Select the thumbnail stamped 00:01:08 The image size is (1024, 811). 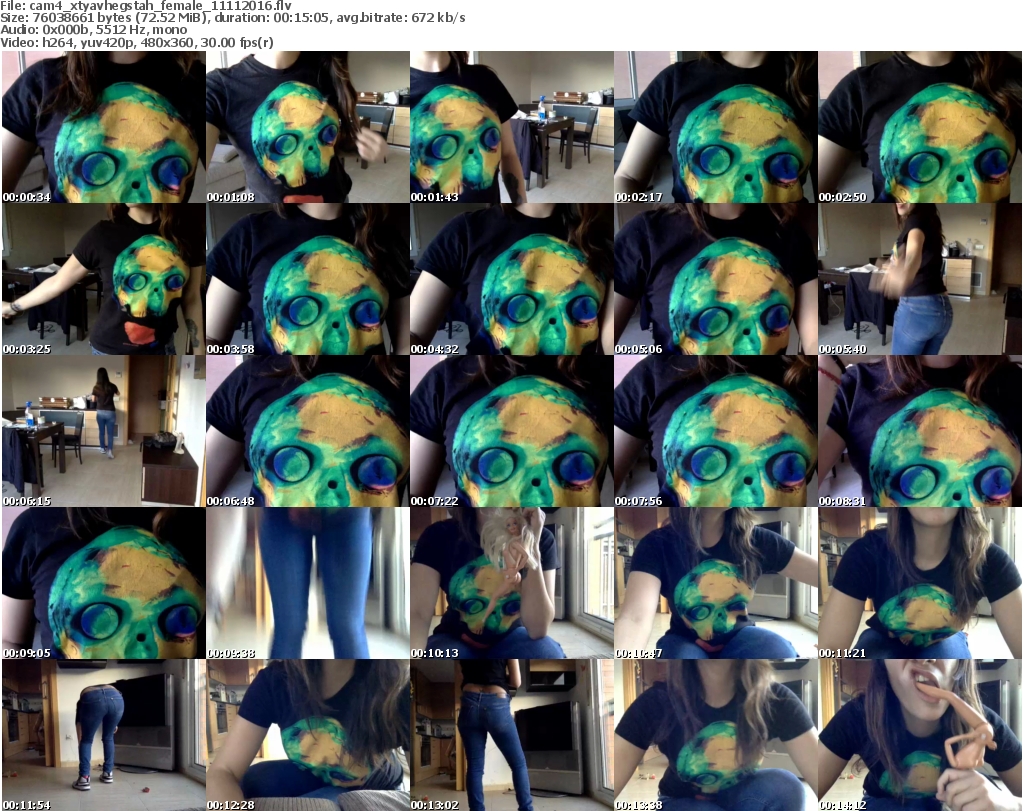click(308, 127)
